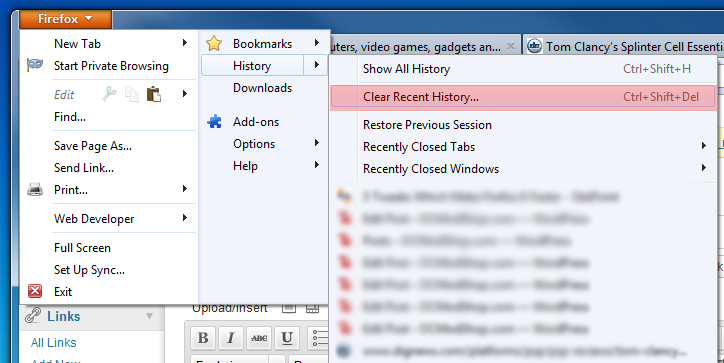This screenshot has width=724, height=363.
Task: Open the Links sidebar section
Action: click(x=64, y=316)
